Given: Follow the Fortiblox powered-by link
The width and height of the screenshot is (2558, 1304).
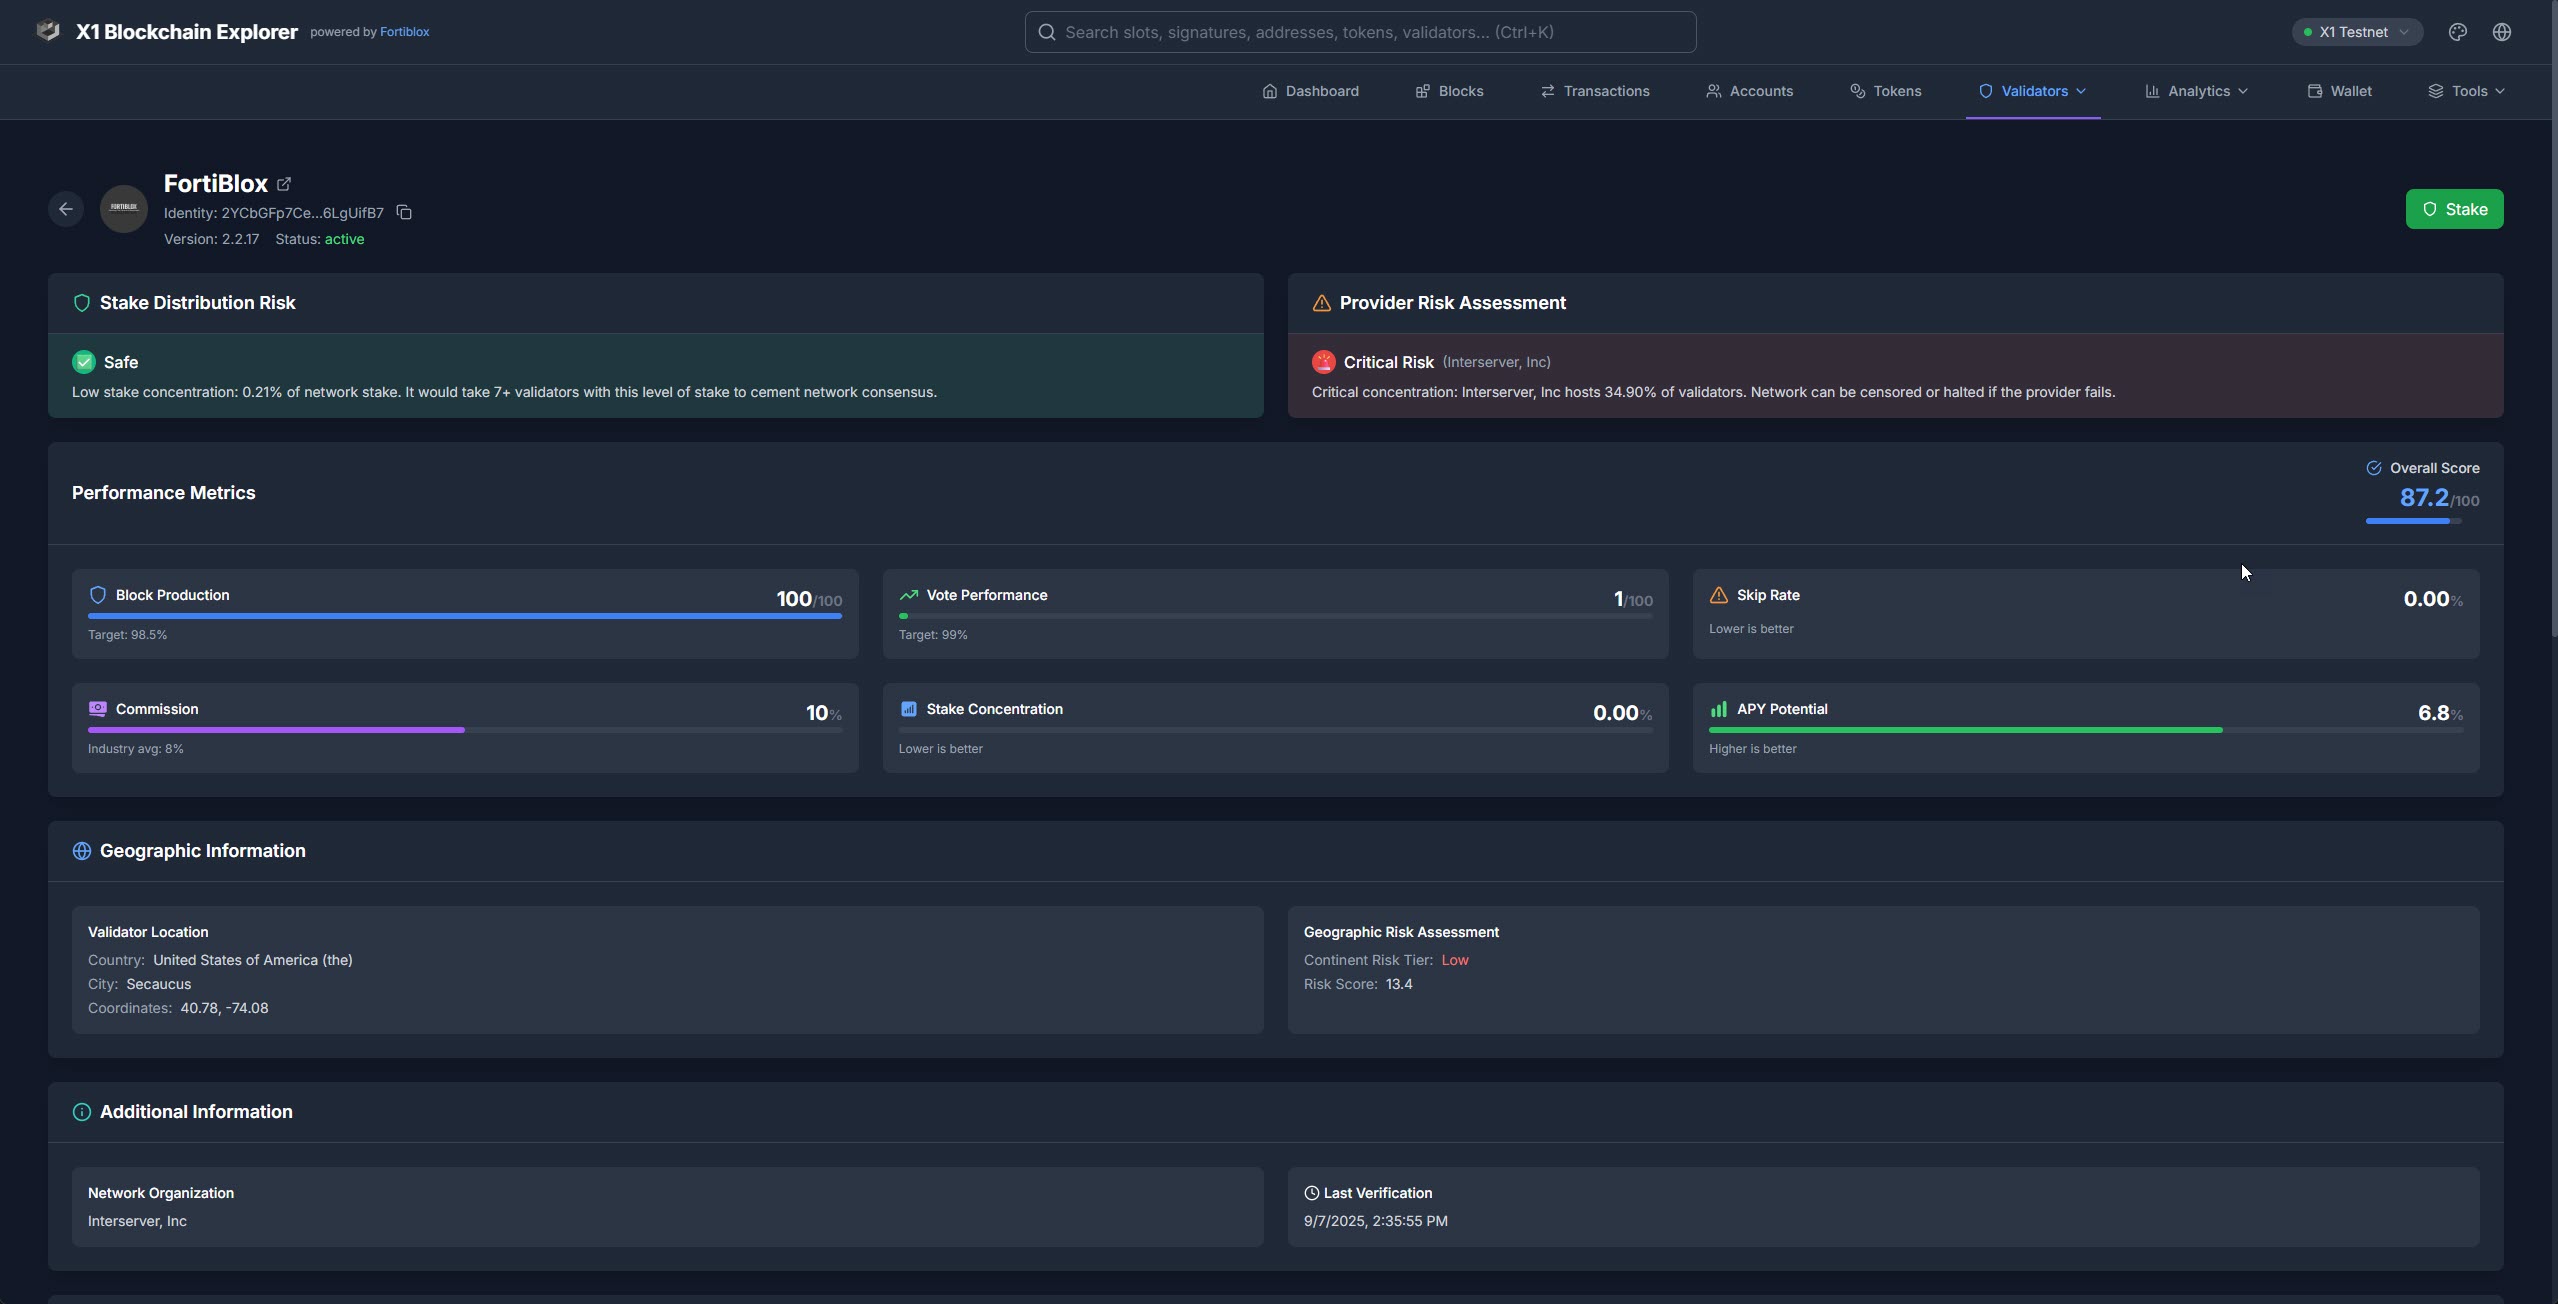Looking at the screenshot, I should [x=404, y=32].
